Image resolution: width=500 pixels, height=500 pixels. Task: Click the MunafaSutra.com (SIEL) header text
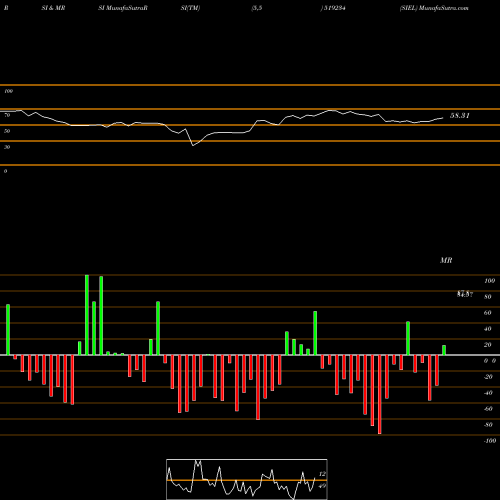(x=434, y=8)
